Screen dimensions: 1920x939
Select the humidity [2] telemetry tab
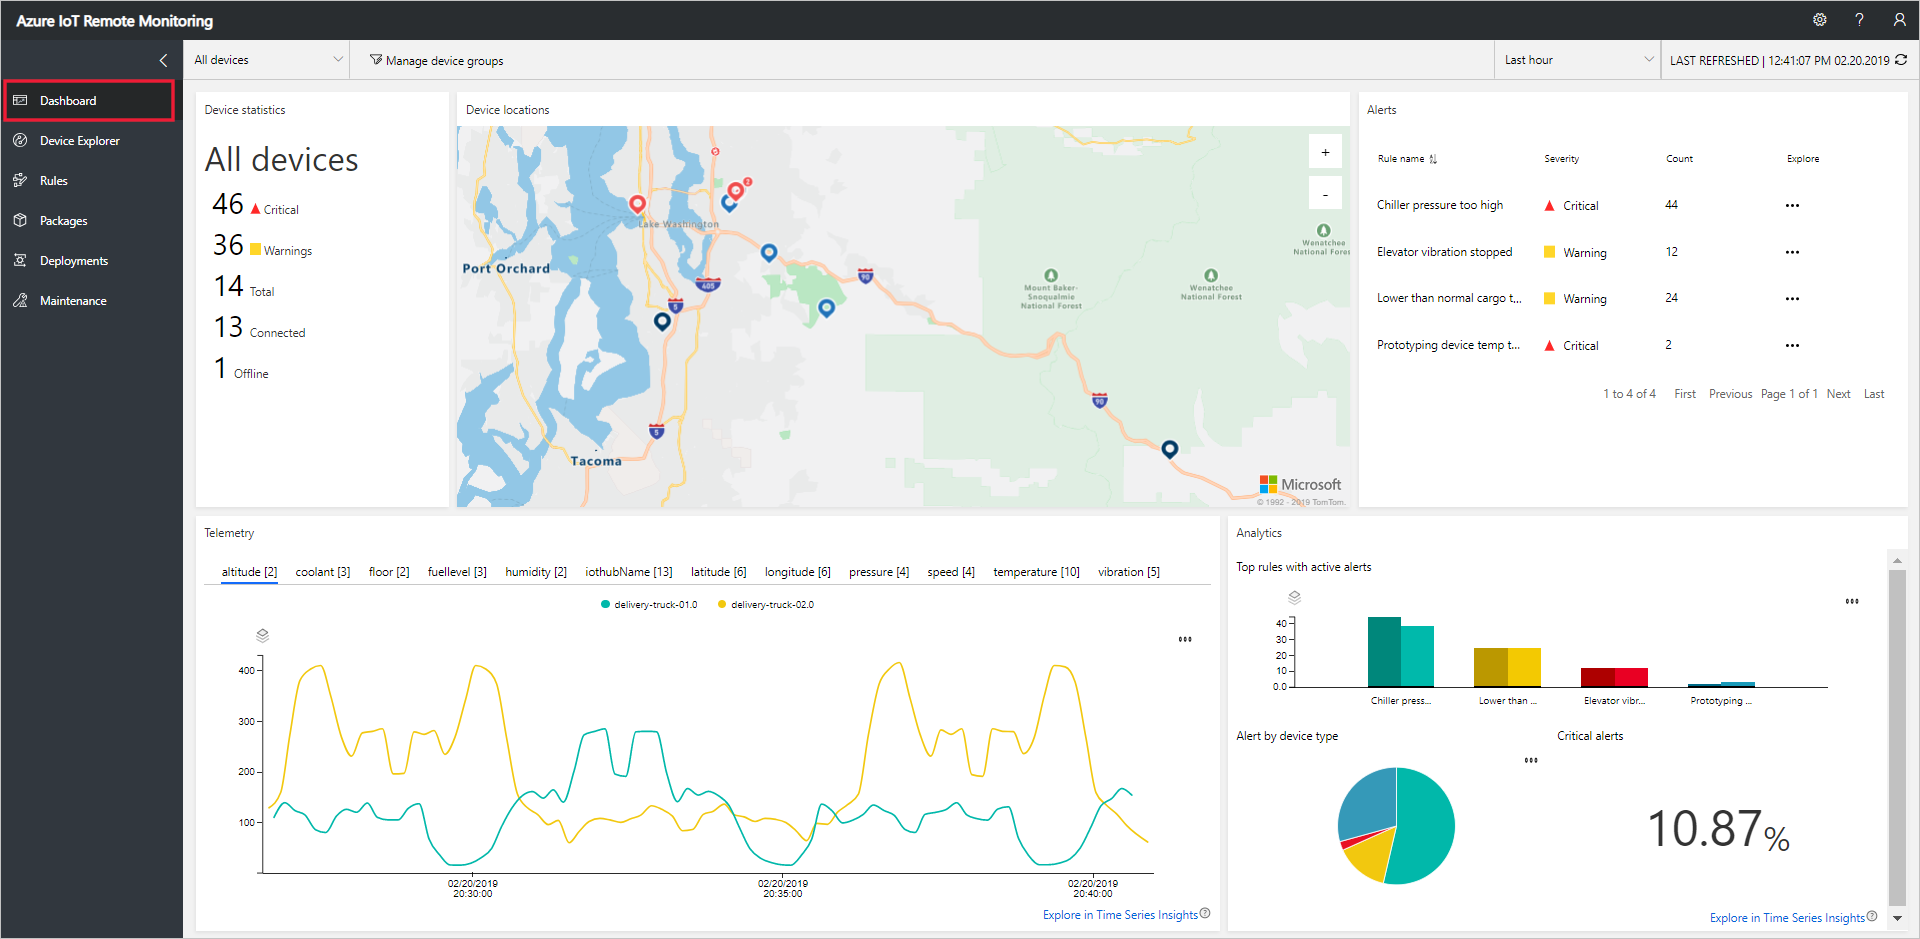[536, 572]
